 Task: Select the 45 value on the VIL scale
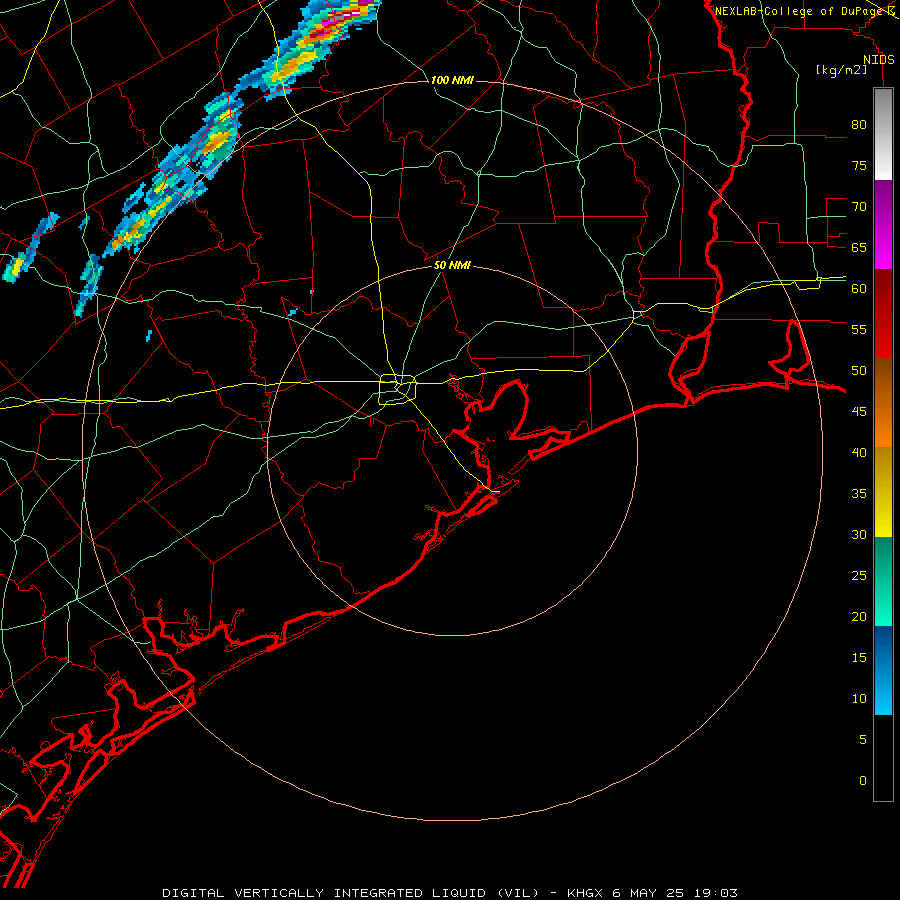pyautogui.click(x=859, y=412)
